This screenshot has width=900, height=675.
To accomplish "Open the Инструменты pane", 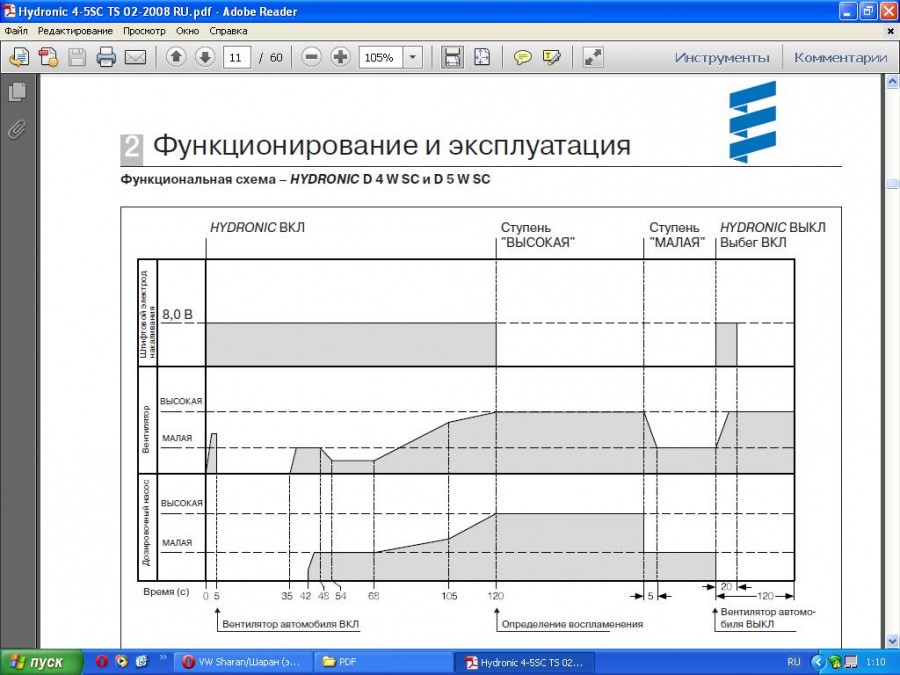I will (x=722, y=57).
